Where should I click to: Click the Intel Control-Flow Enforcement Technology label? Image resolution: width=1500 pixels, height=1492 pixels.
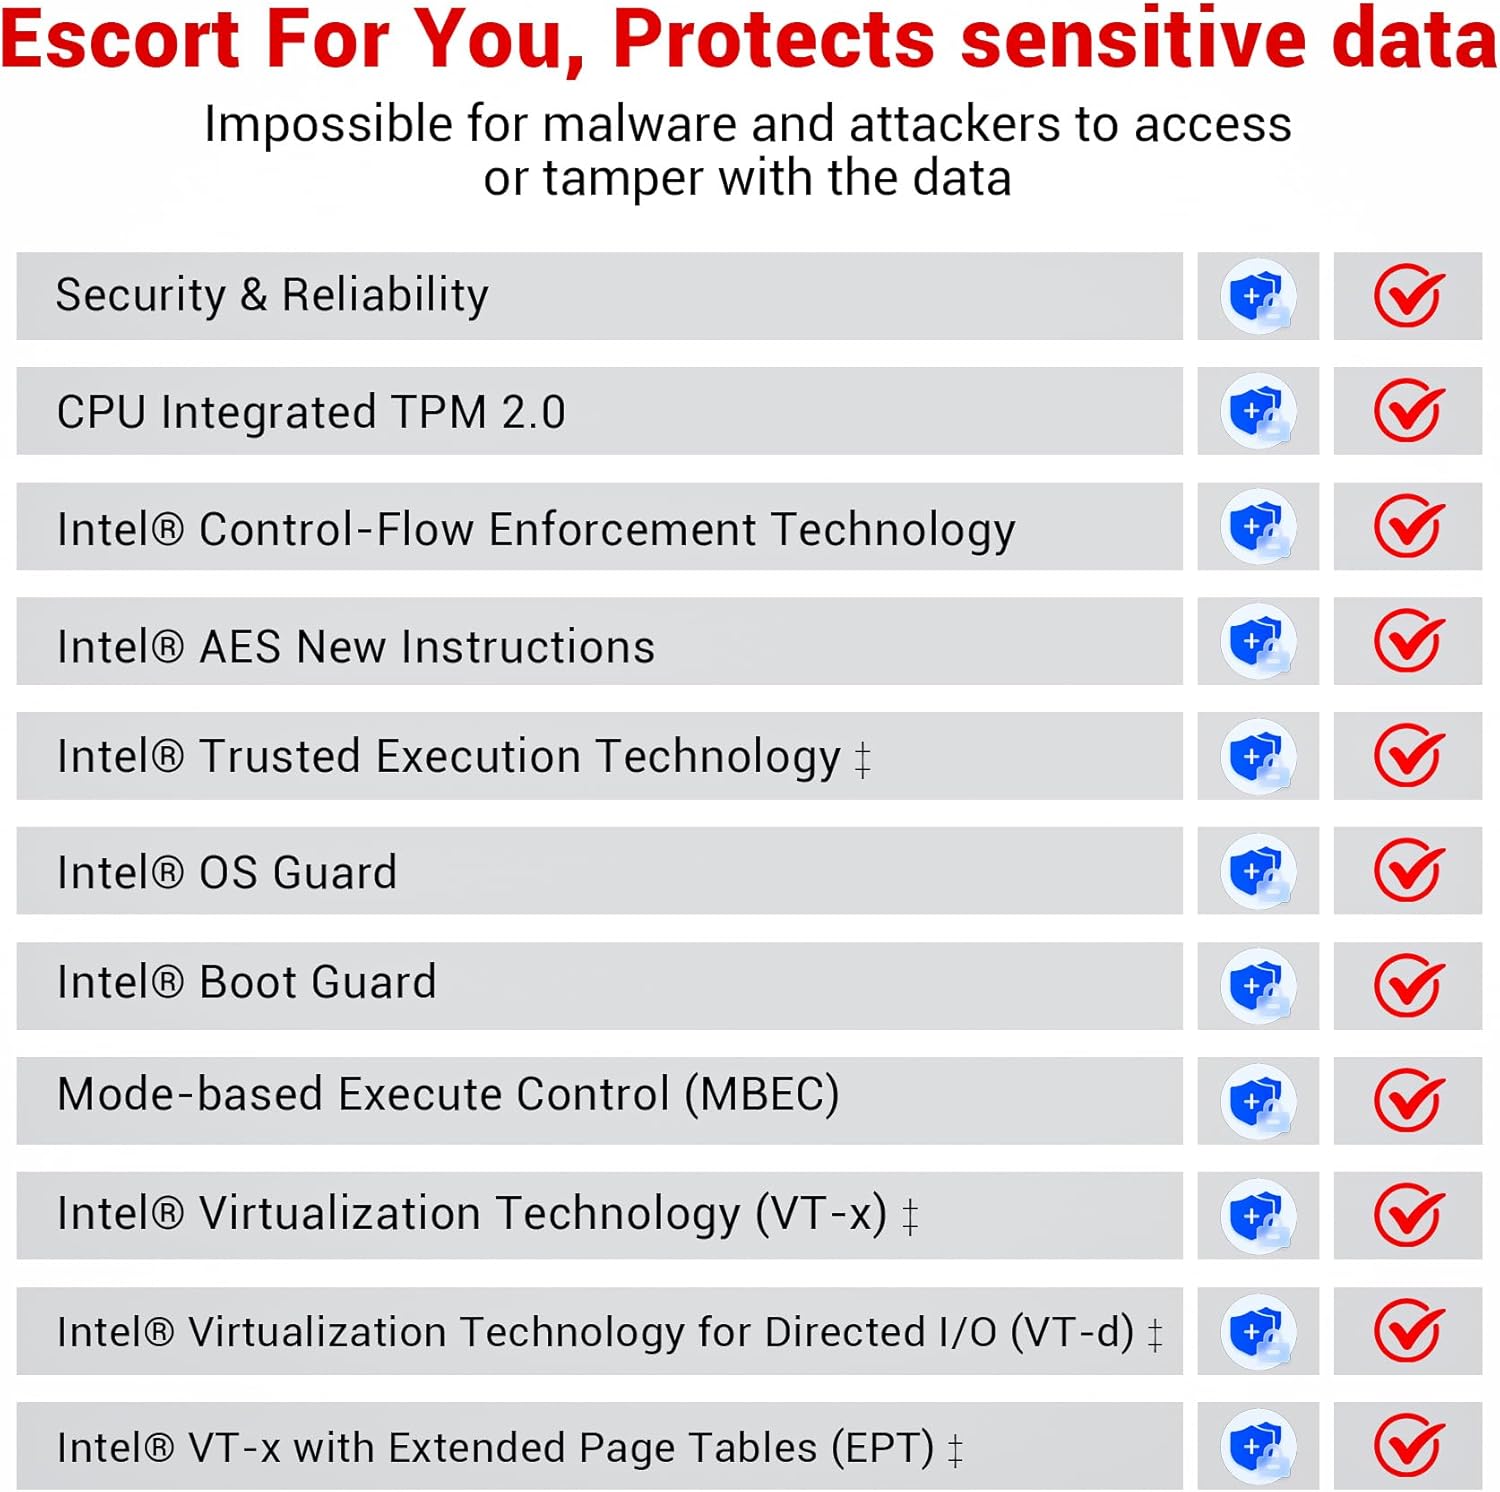[x=536, y=529]
